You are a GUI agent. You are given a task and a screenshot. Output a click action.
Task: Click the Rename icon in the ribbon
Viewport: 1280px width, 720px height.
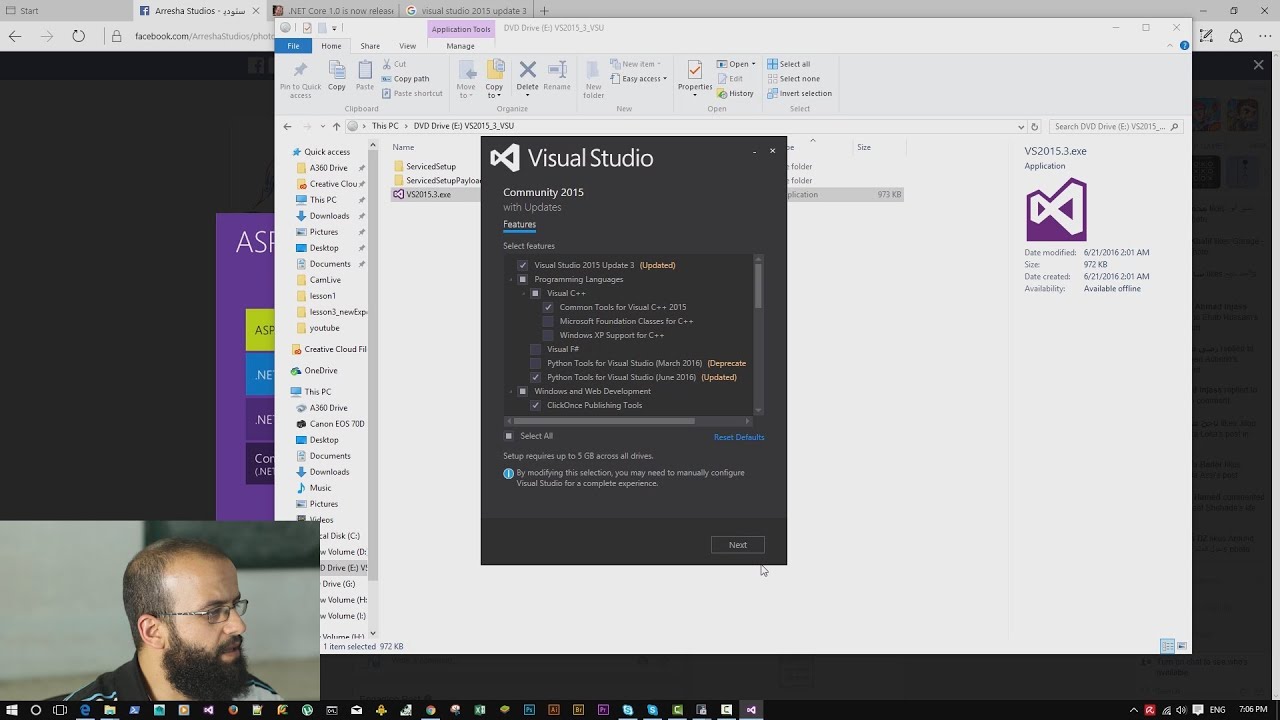(557, 70)
